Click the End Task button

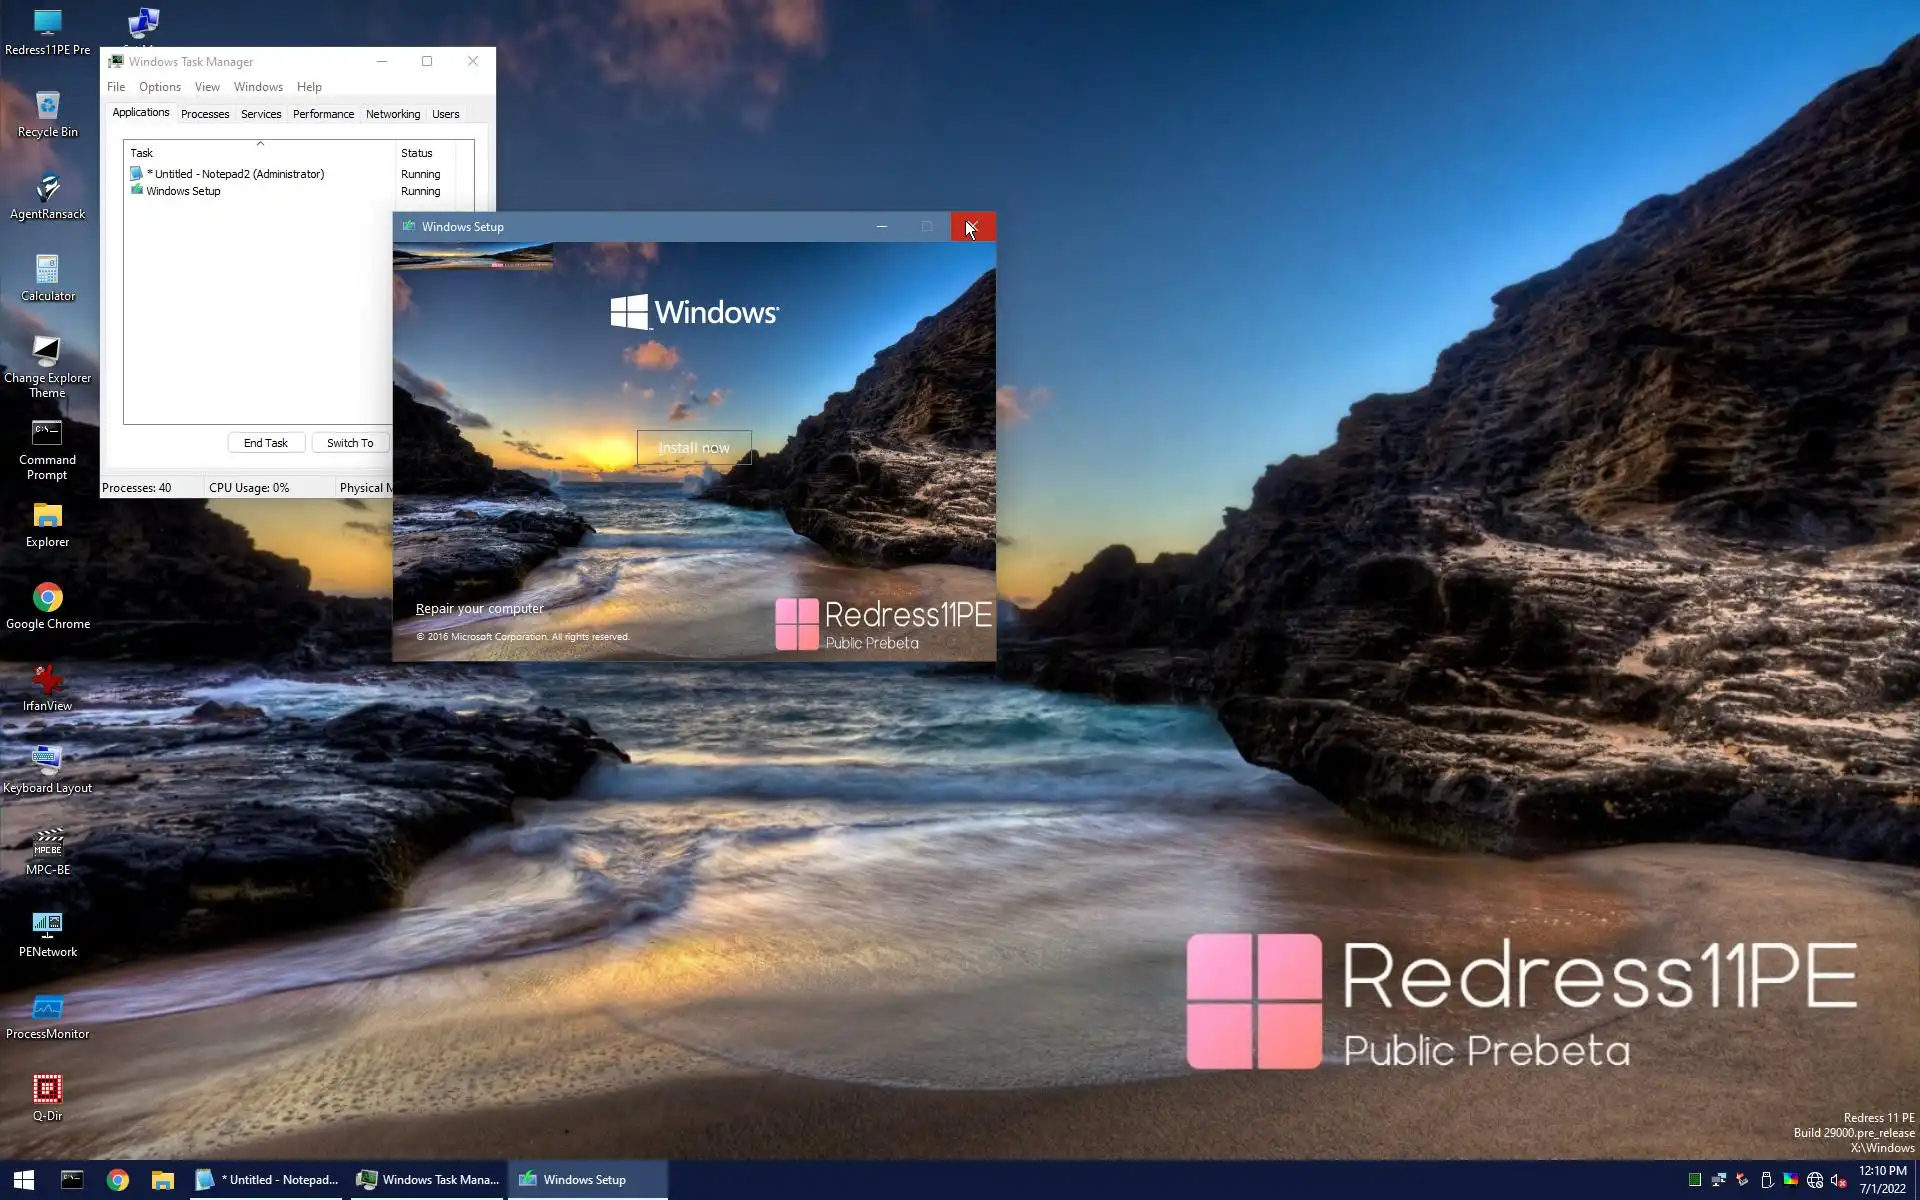266,443
